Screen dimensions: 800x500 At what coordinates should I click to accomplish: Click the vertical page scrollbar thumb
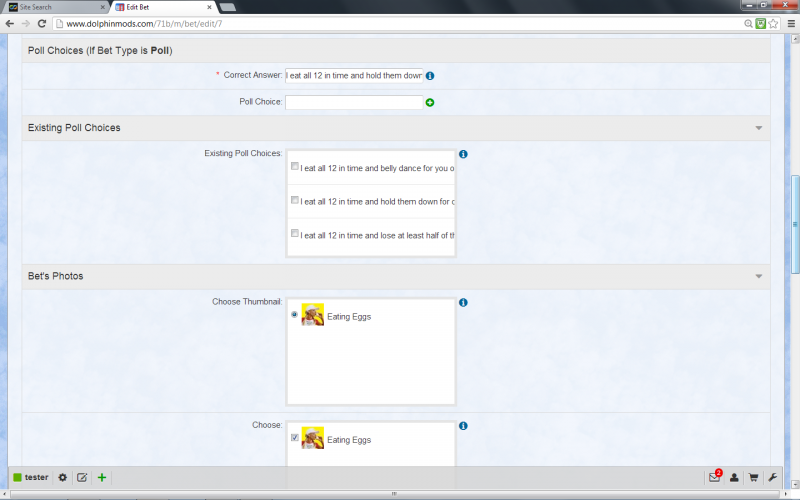tap(794, 224)
